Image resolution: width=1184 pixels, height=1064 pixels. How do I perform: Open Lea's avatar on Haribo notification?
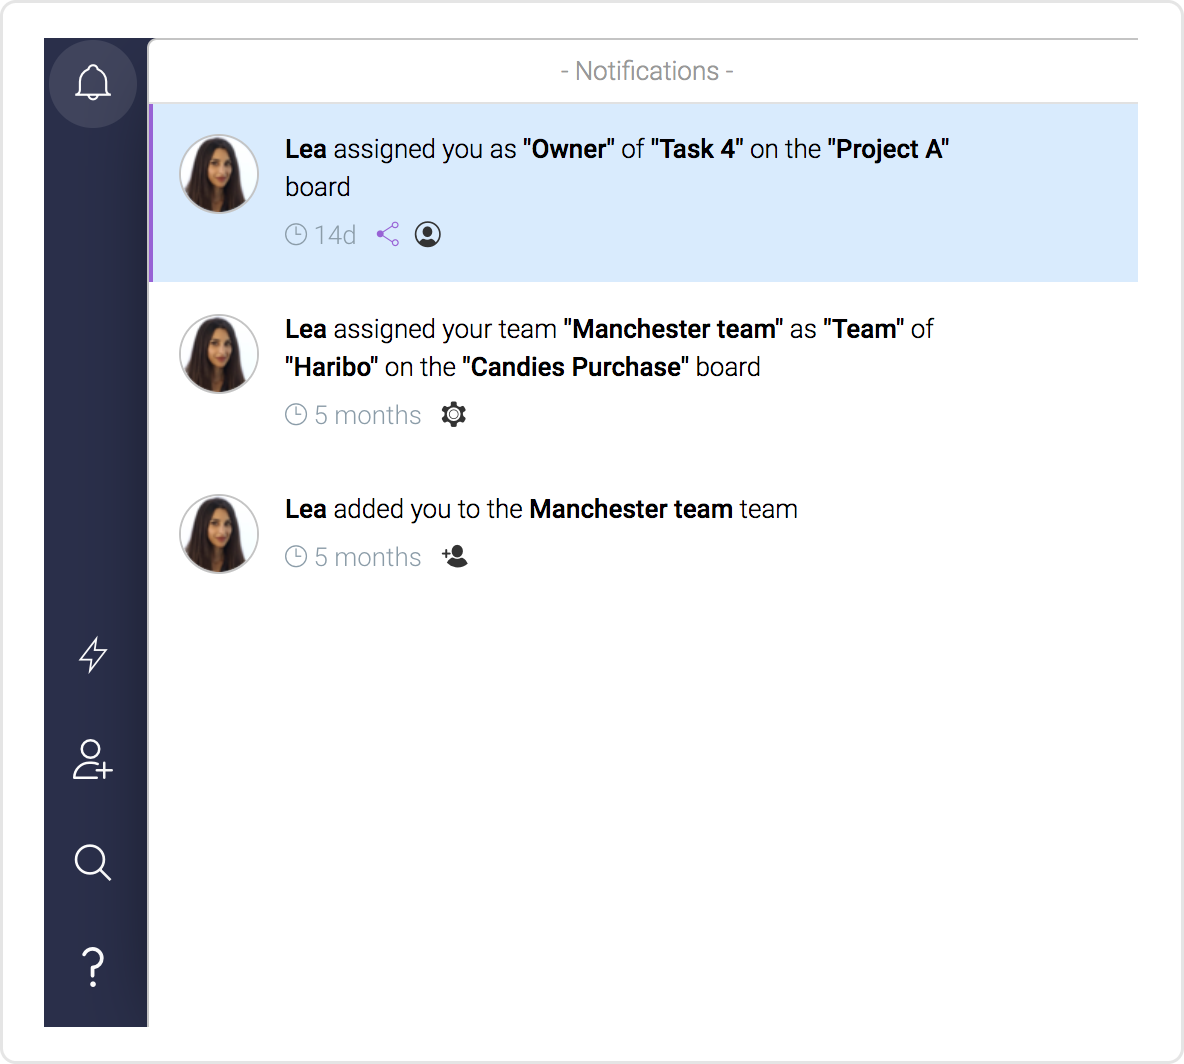219,353
